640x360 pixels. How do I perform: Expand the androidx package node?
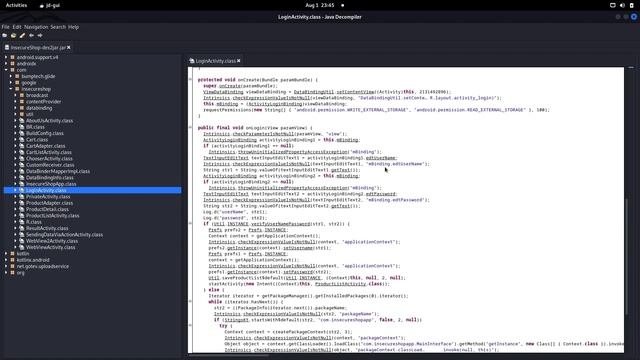coord(6,64)
